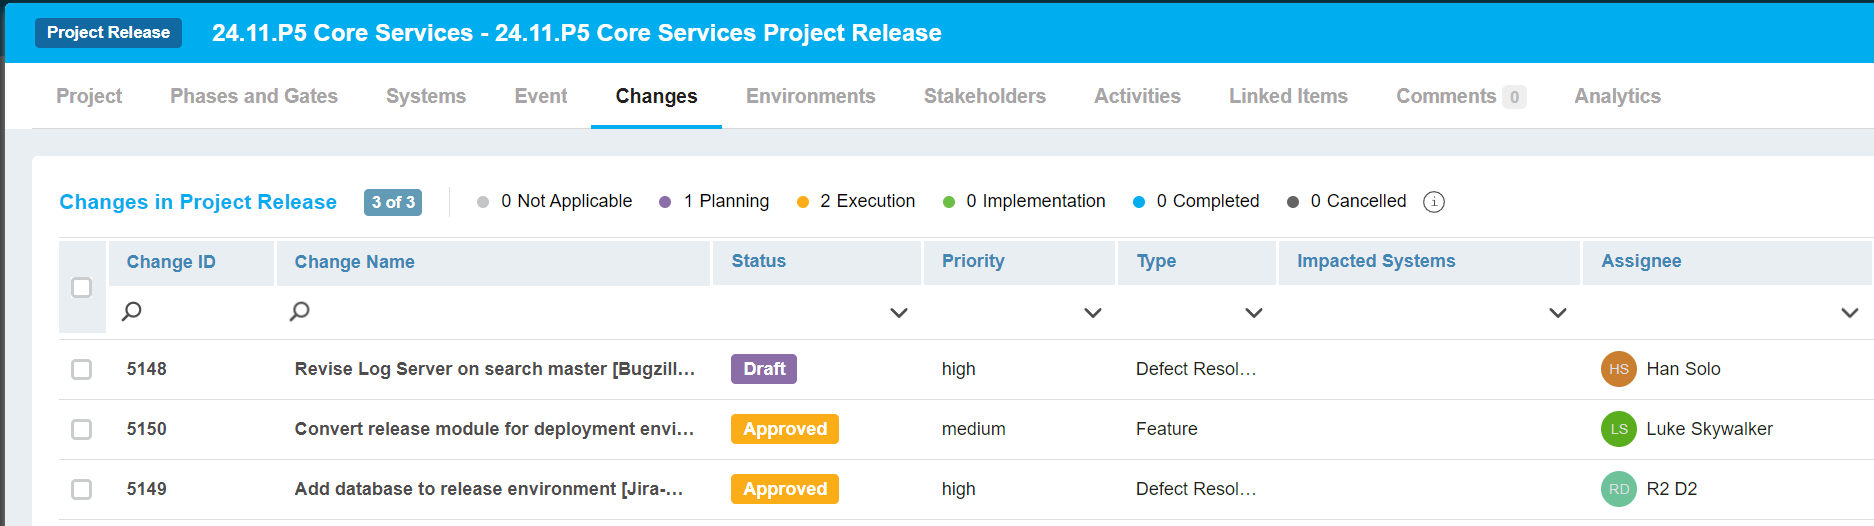Click the Project Release label button
This screenshot has width=1874, height=526.
tap(108, 33)
